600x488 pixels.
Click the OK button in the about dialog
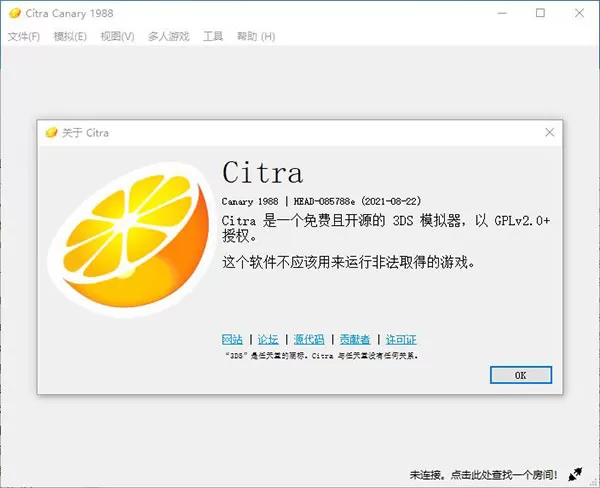[x=521, y=375]
